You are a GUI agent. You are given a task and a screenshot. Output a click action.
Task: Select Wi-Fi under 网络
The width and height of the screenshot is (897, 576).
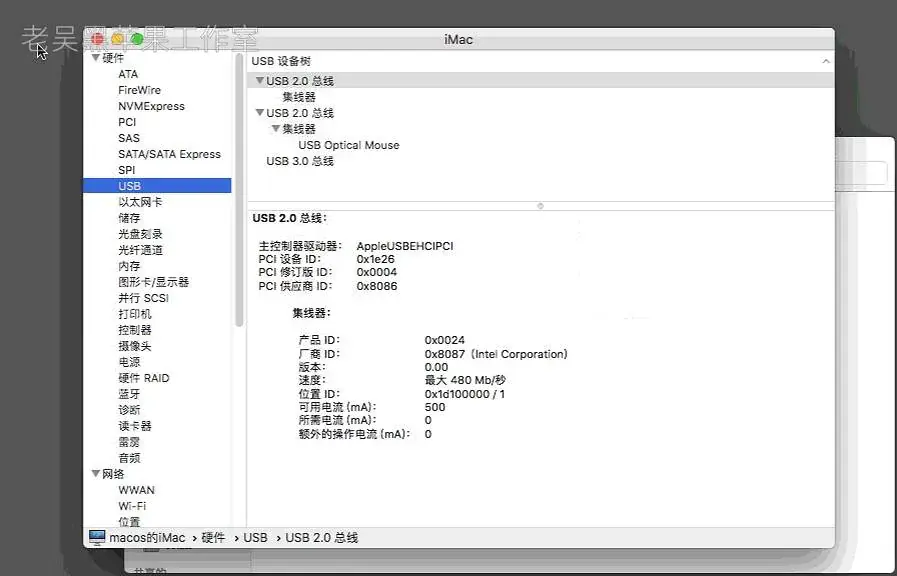point(132,506)
